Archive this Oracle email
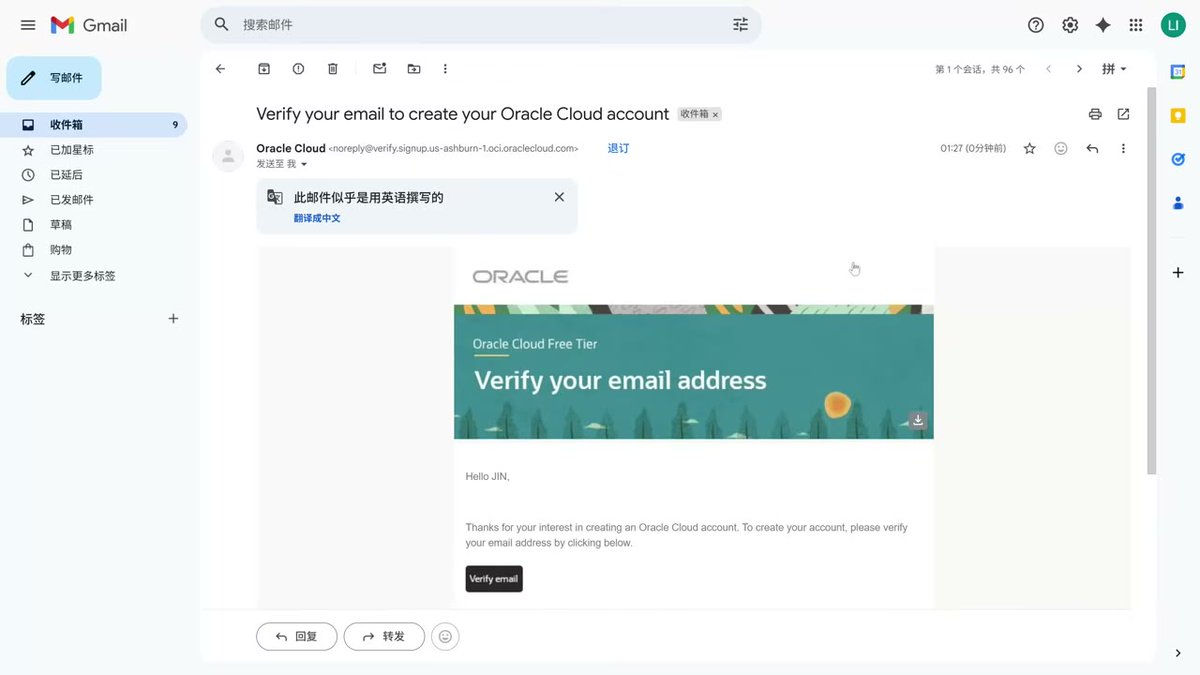The height and width of the screenshot is (675, 1200). 264,69
